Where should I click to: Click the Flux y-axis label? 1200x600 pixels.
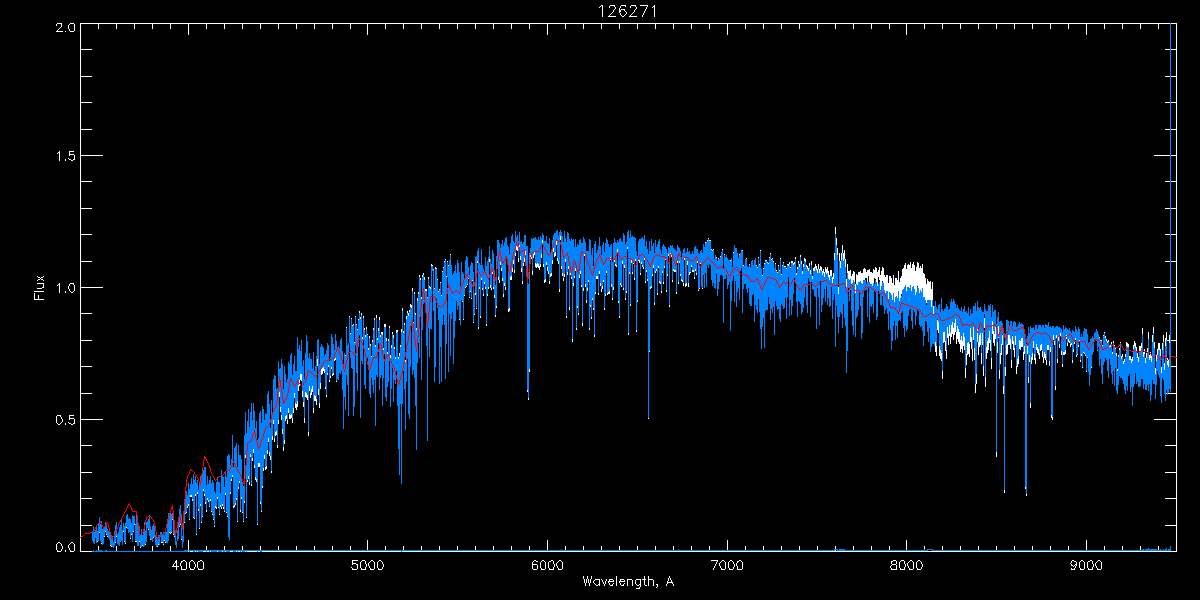click(40, 288)
